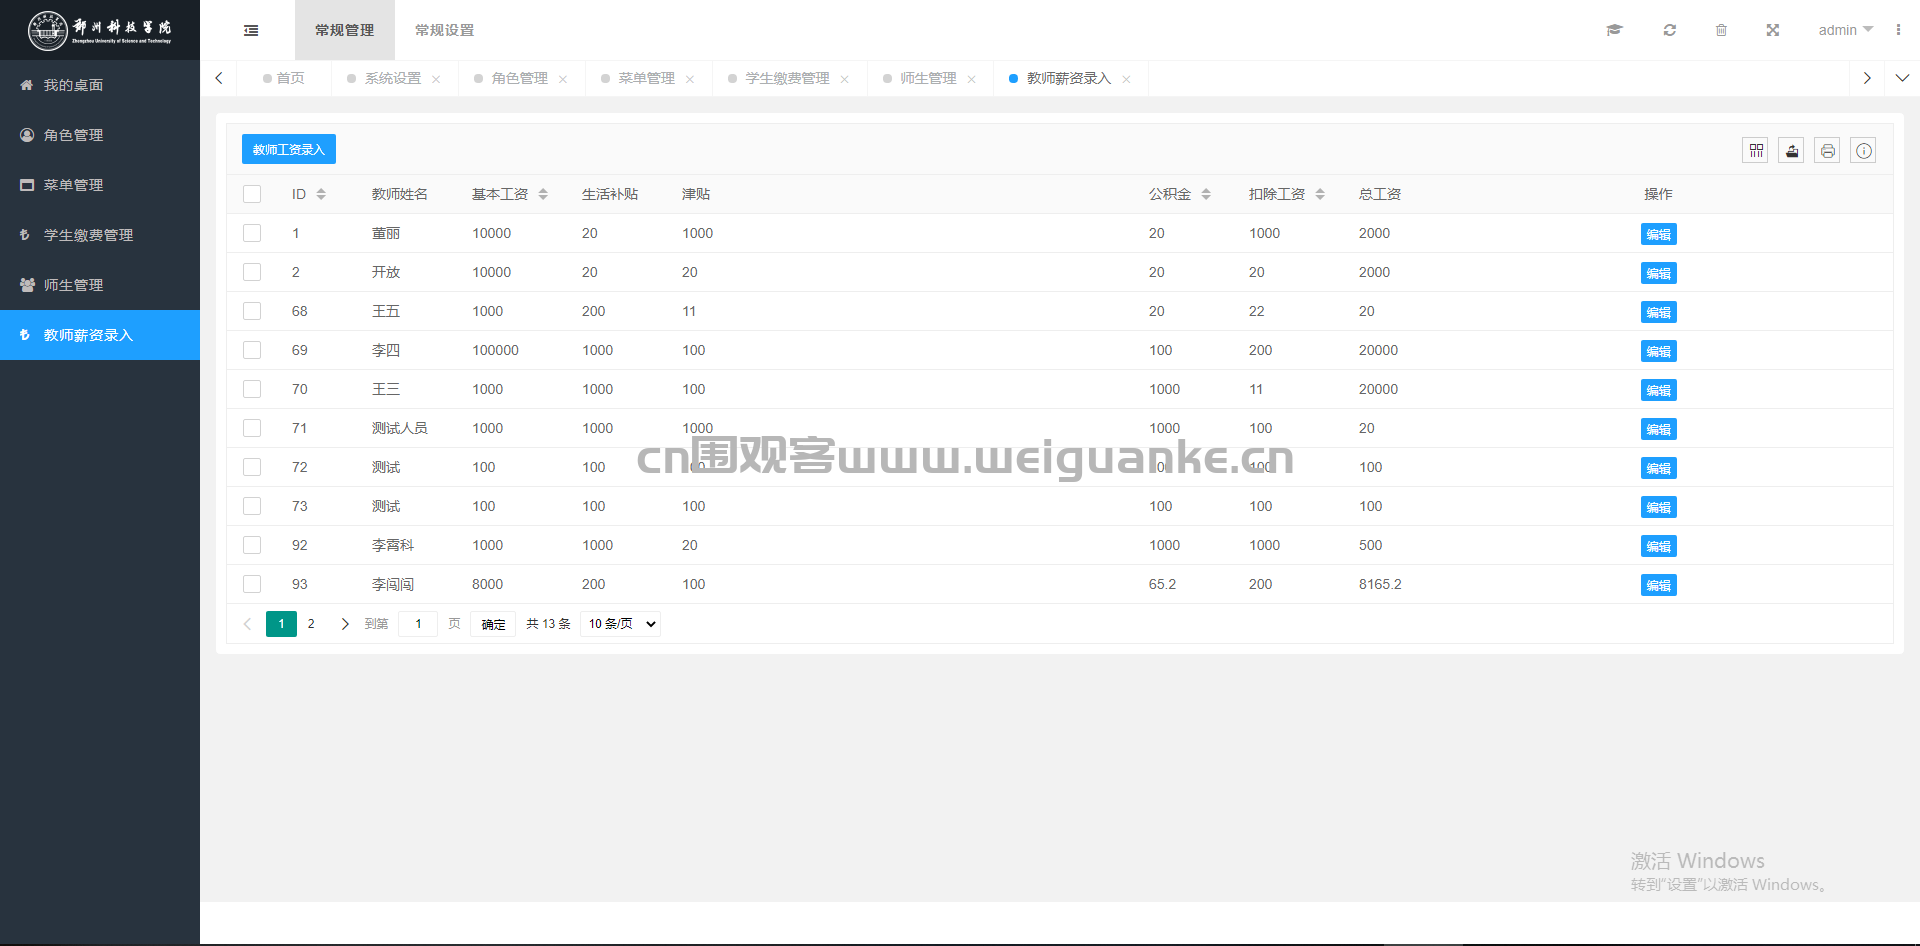This screenshot has width=1920, height=946.
Task: Sort by 基本工资 column arrows
Action: [x=543, y=194]
